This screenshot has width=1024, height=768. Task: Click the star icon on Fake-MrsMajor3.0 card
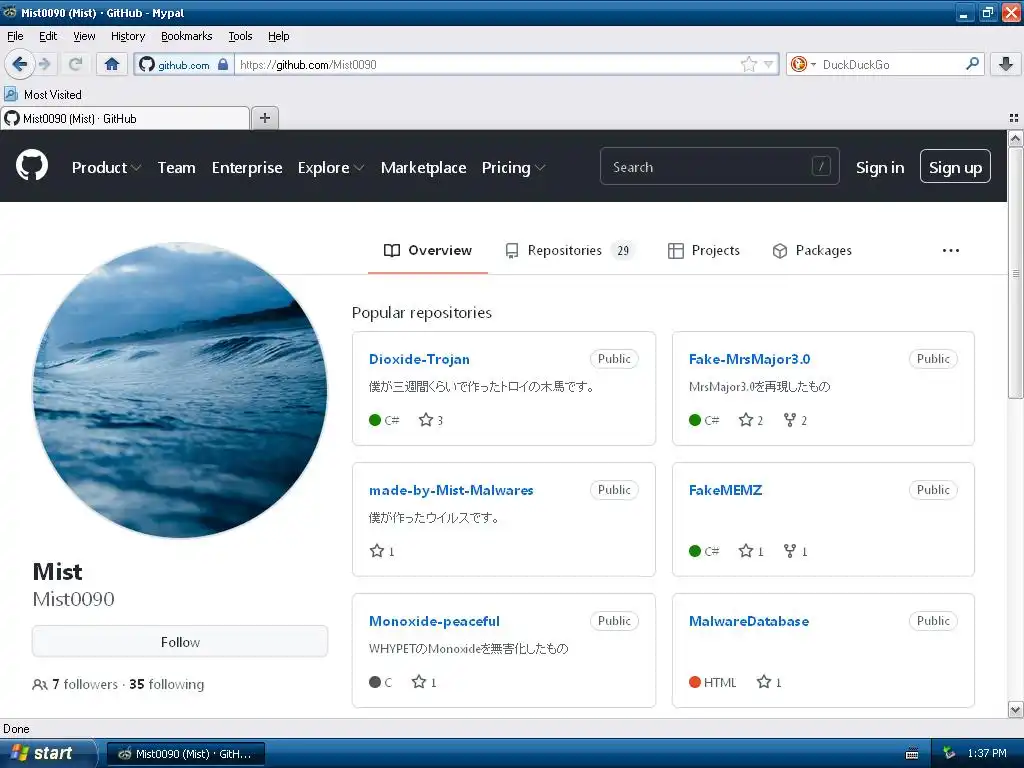click(746, 420)
